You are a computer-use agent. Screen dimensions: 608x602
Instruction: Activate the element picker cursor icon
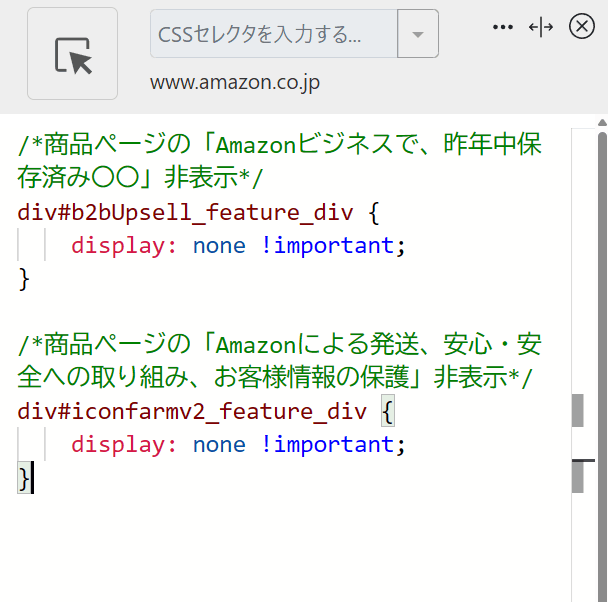point(73,53)
